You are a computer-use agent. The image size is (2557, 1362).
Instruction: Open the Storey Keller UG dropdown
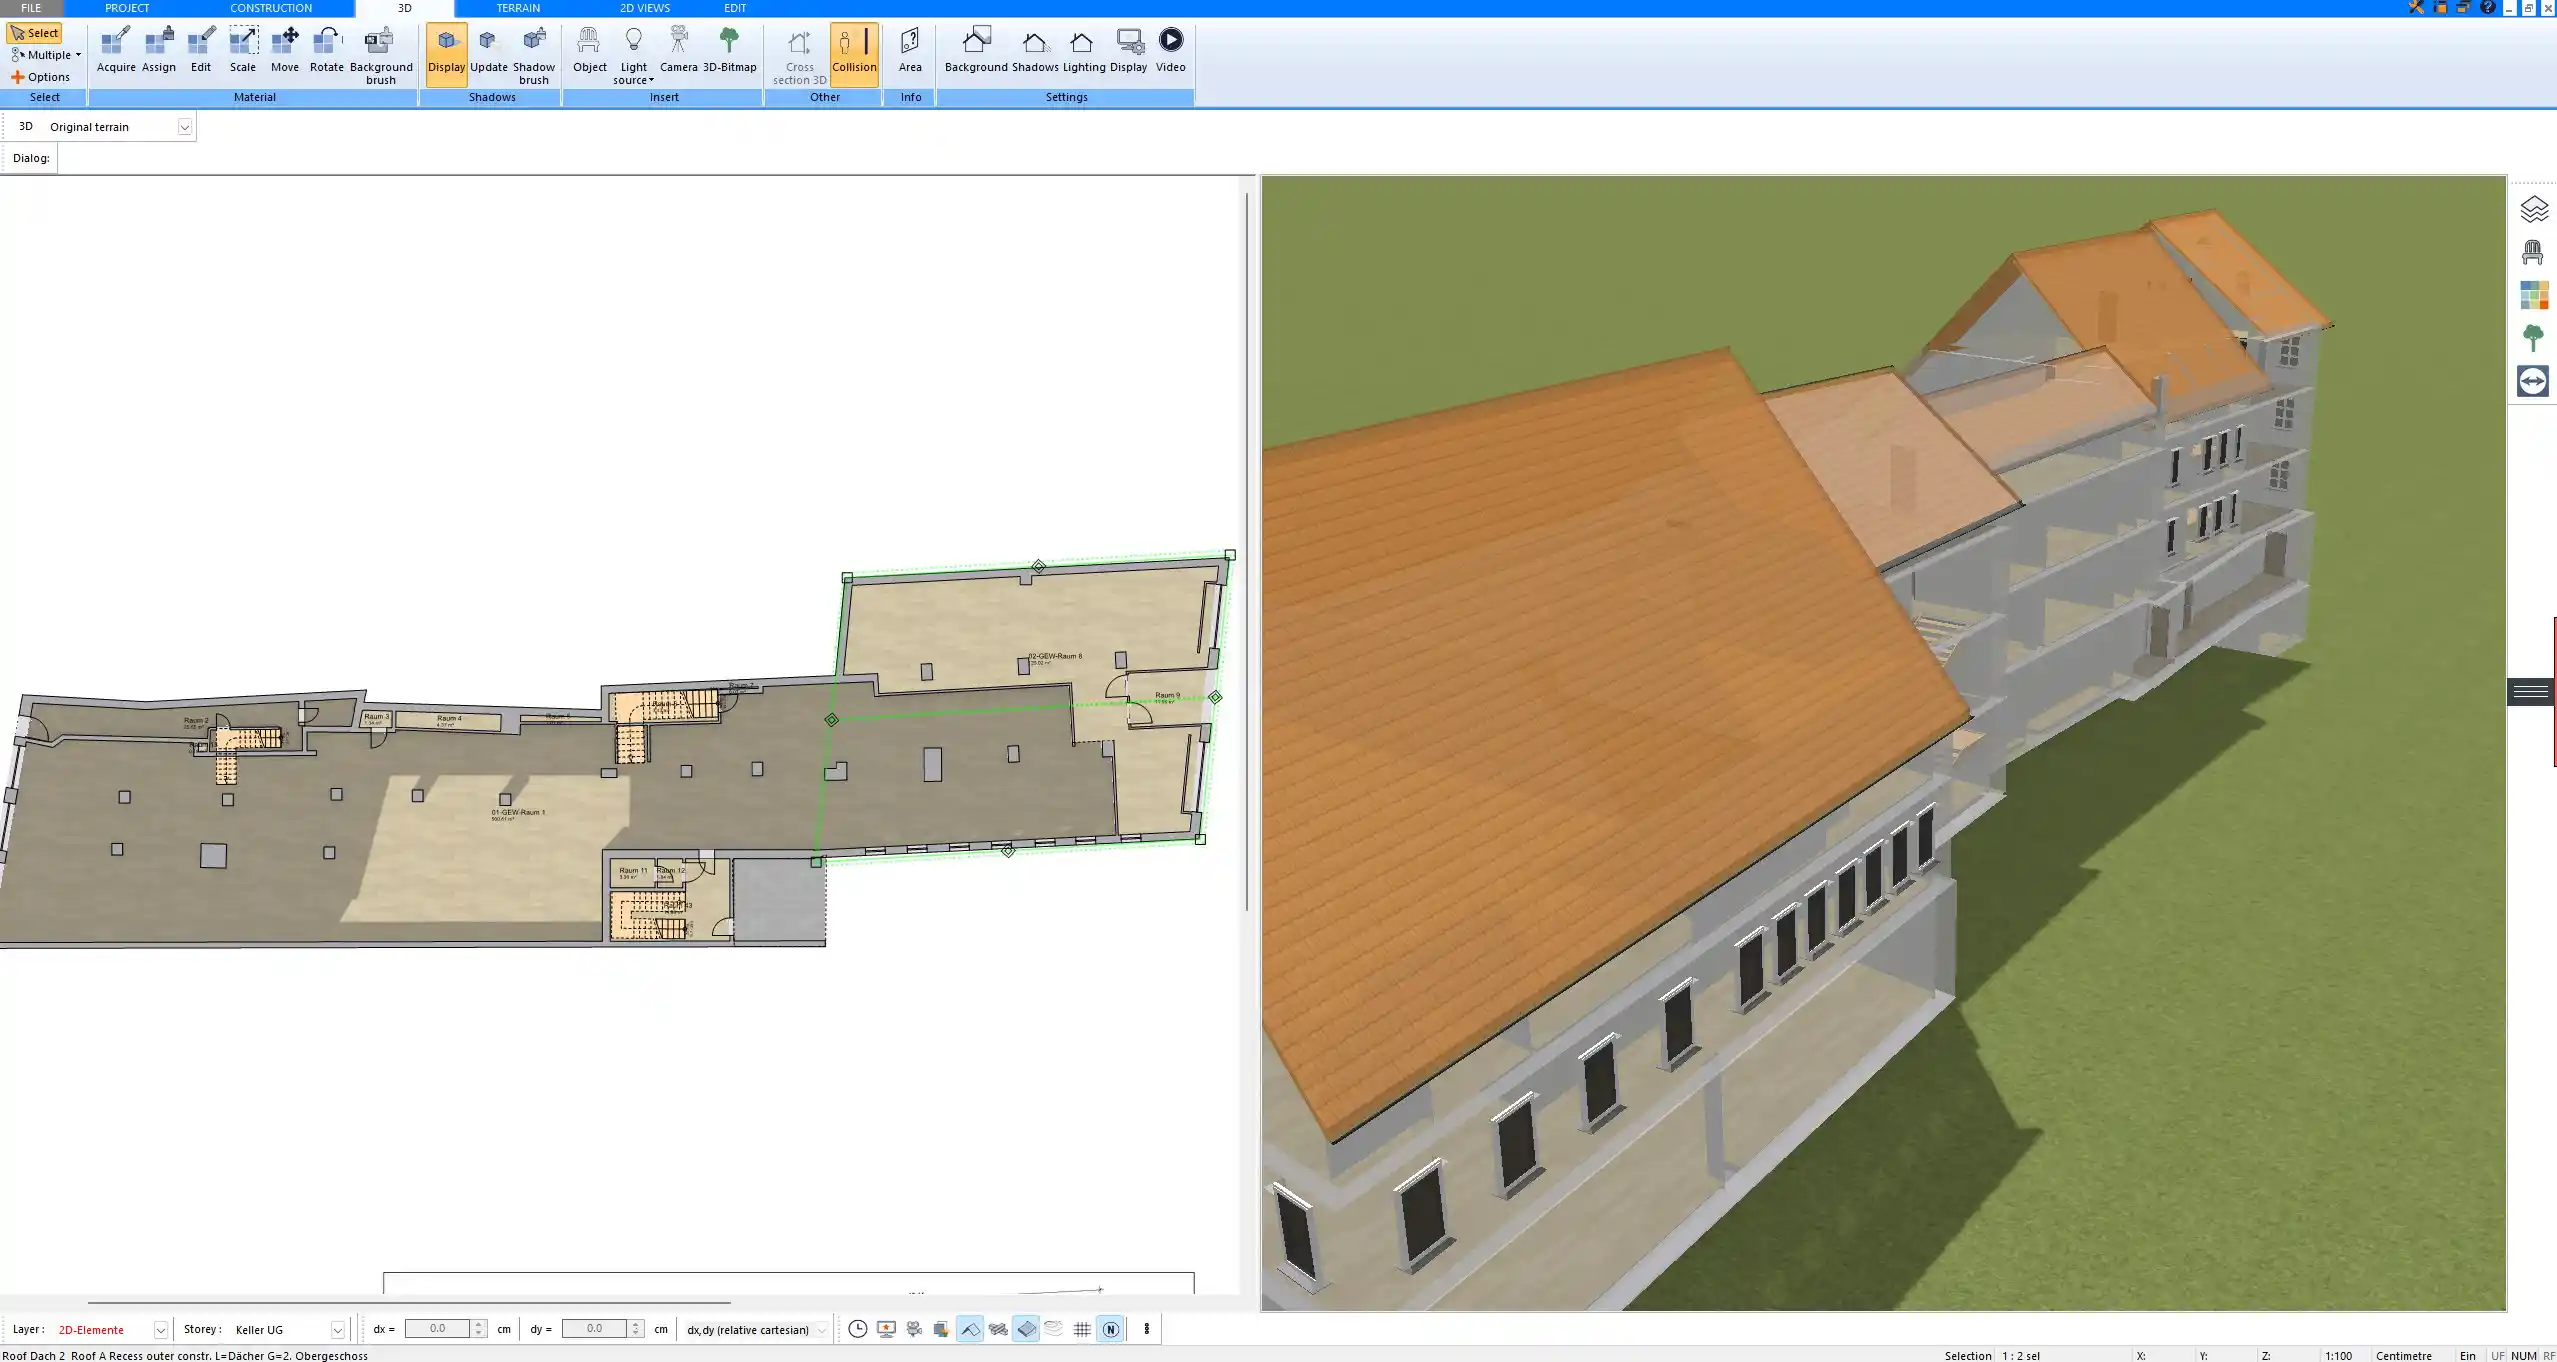pyautogui.click(x=337, y=1330)
